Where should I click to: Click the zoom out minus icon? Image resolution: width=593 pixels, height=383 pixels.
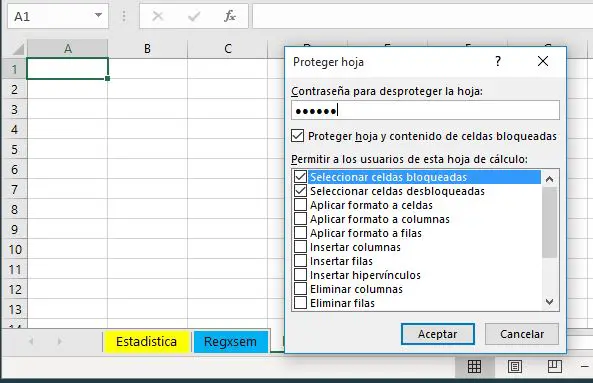click(585, 366)
